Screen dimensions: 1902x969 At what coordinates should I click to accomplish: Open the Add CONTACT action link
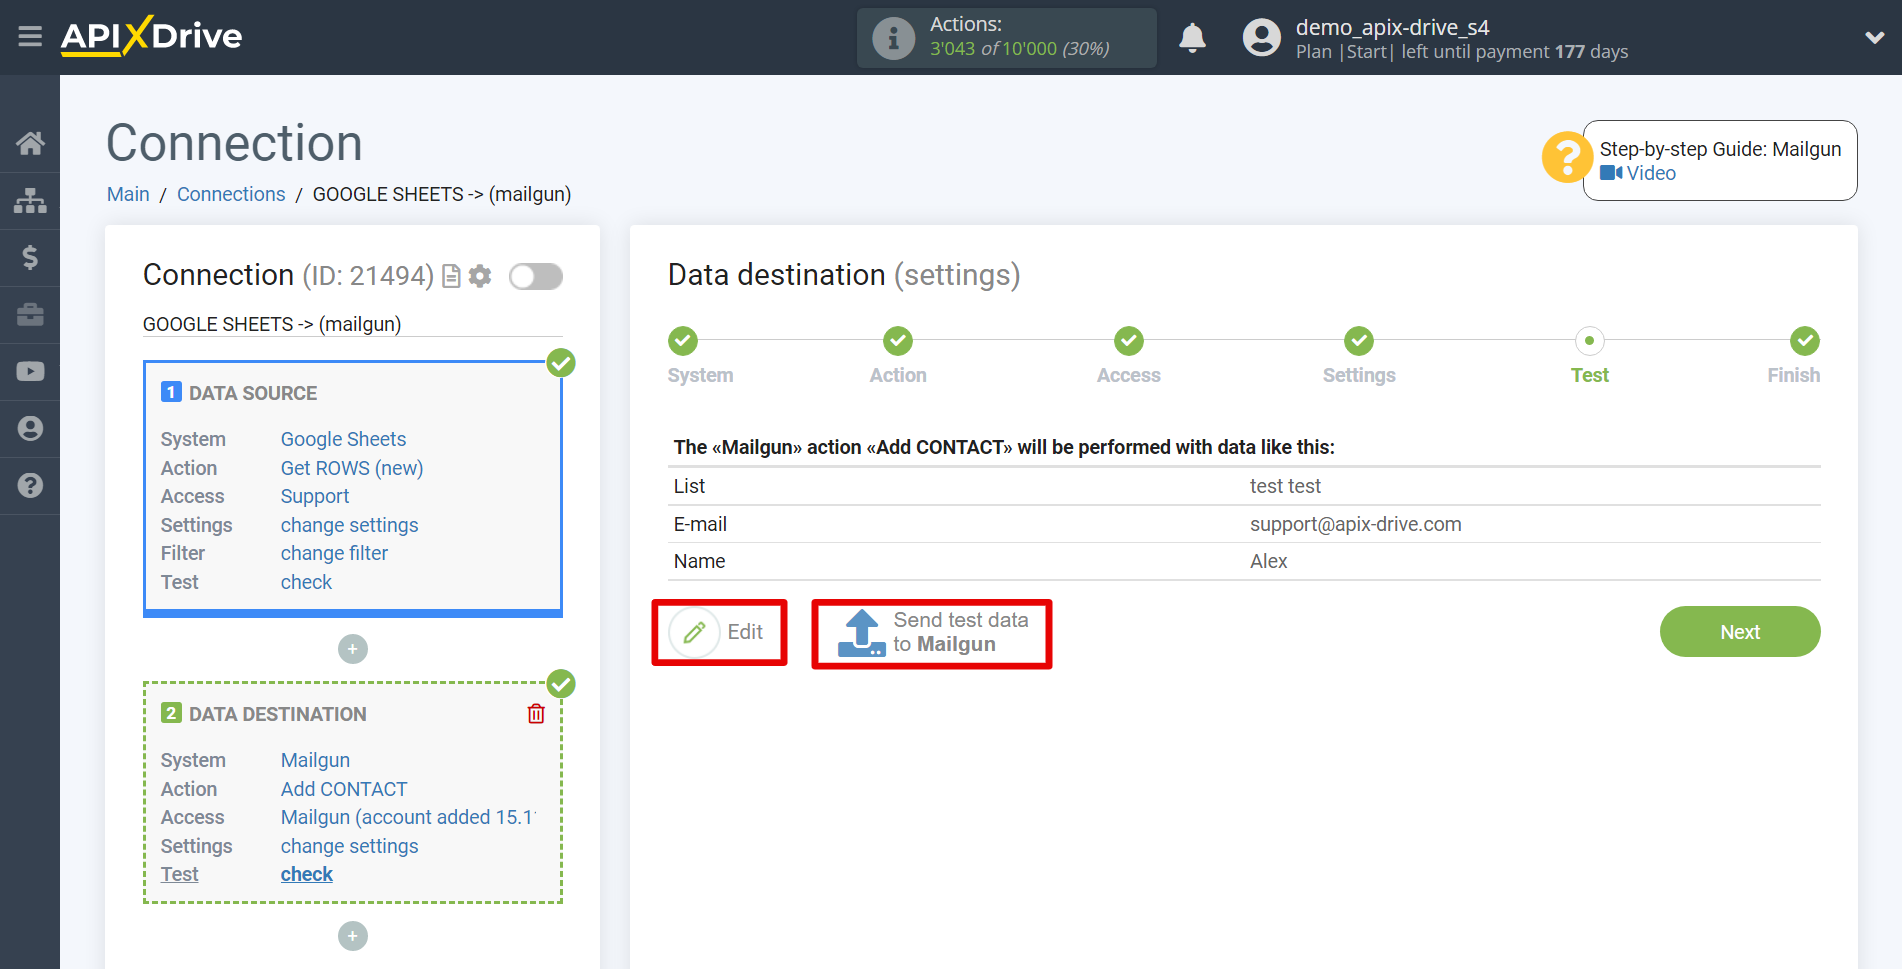pyautogui.click(x=344, y=789)
